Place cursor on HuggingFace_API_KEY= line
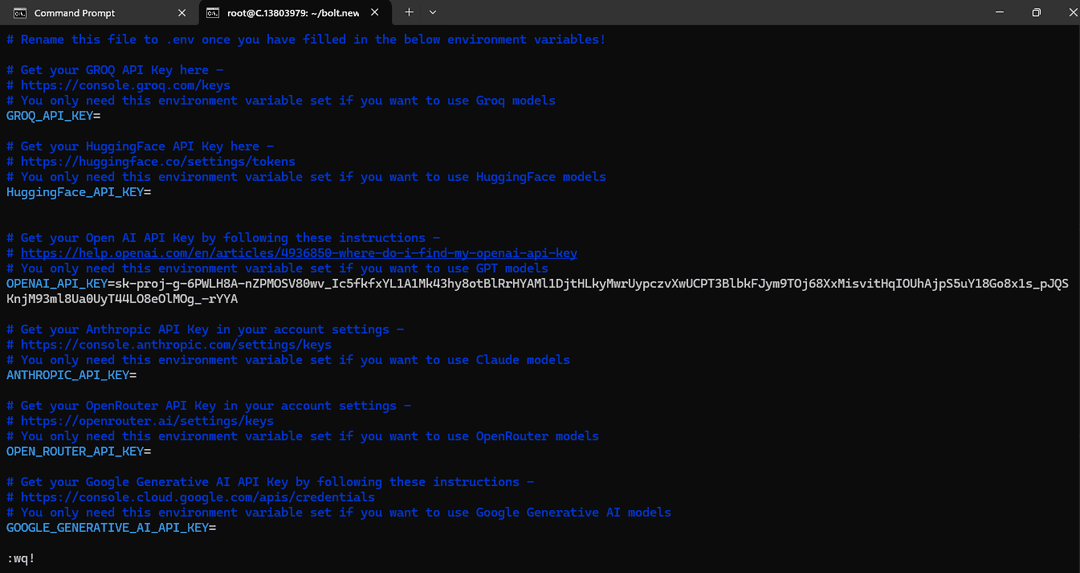Screen dimensions: 1080x573 point(79,192)
